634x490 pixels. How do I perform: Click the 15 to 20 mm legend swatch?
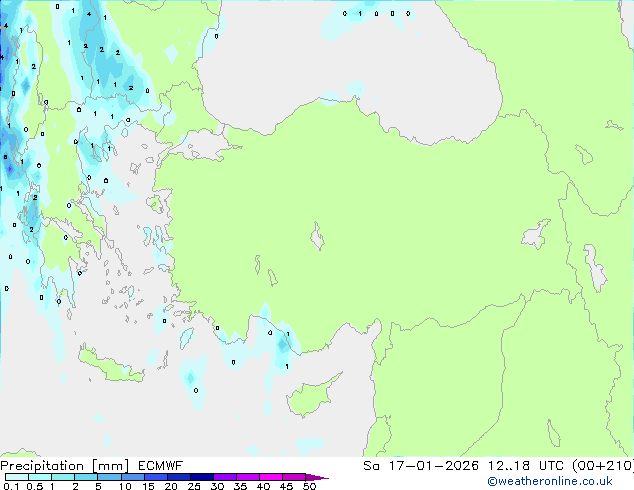(155, 477)
